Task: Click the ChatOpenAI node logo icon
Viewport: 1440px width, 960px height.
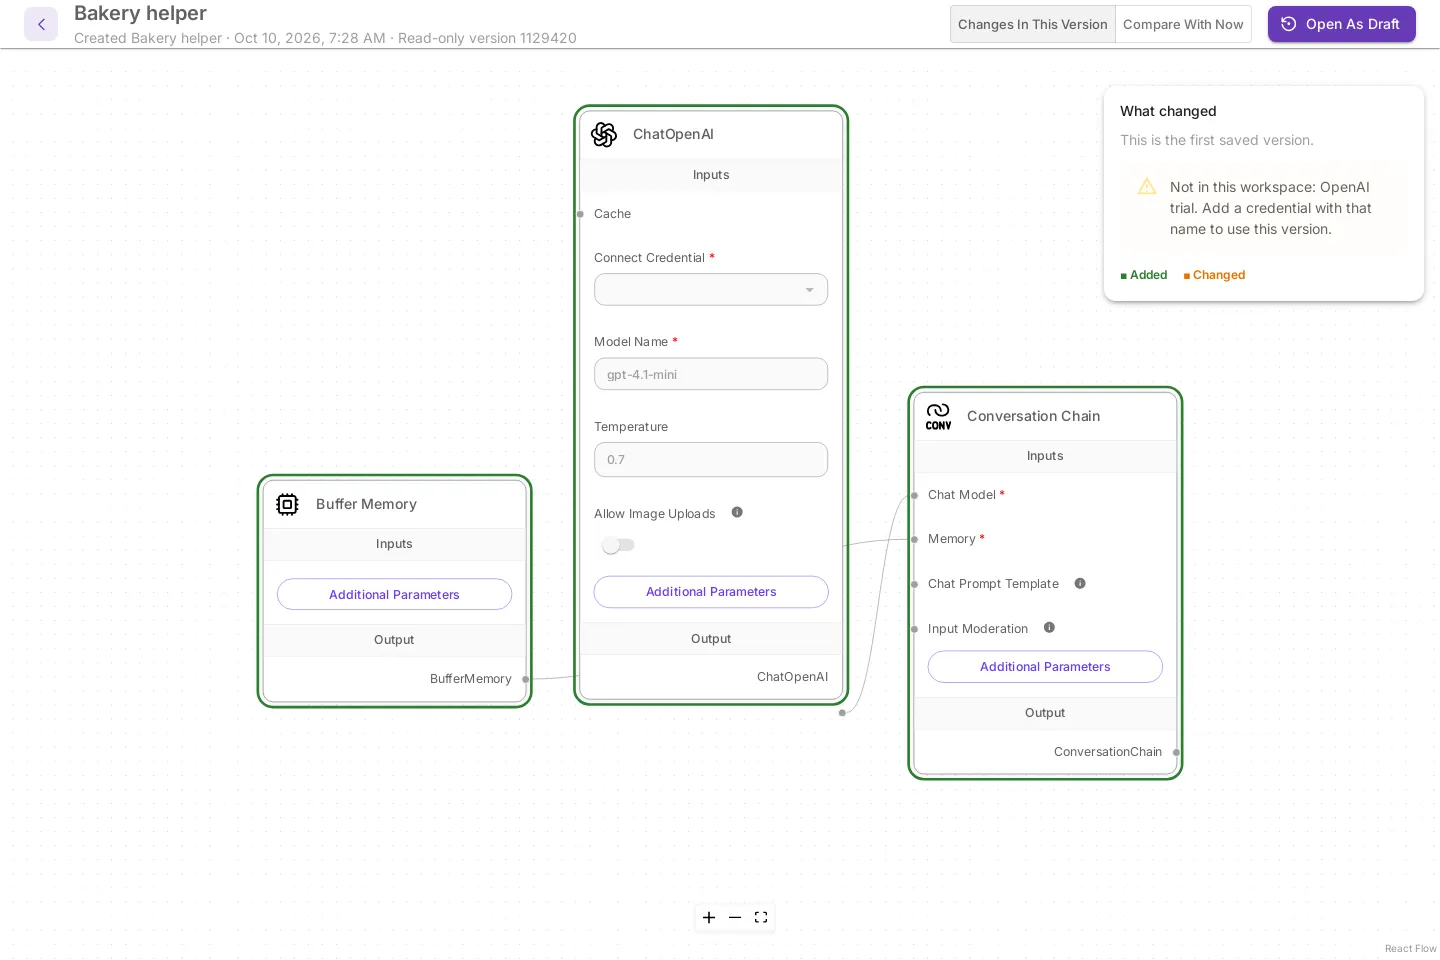Action: (604, 134)
